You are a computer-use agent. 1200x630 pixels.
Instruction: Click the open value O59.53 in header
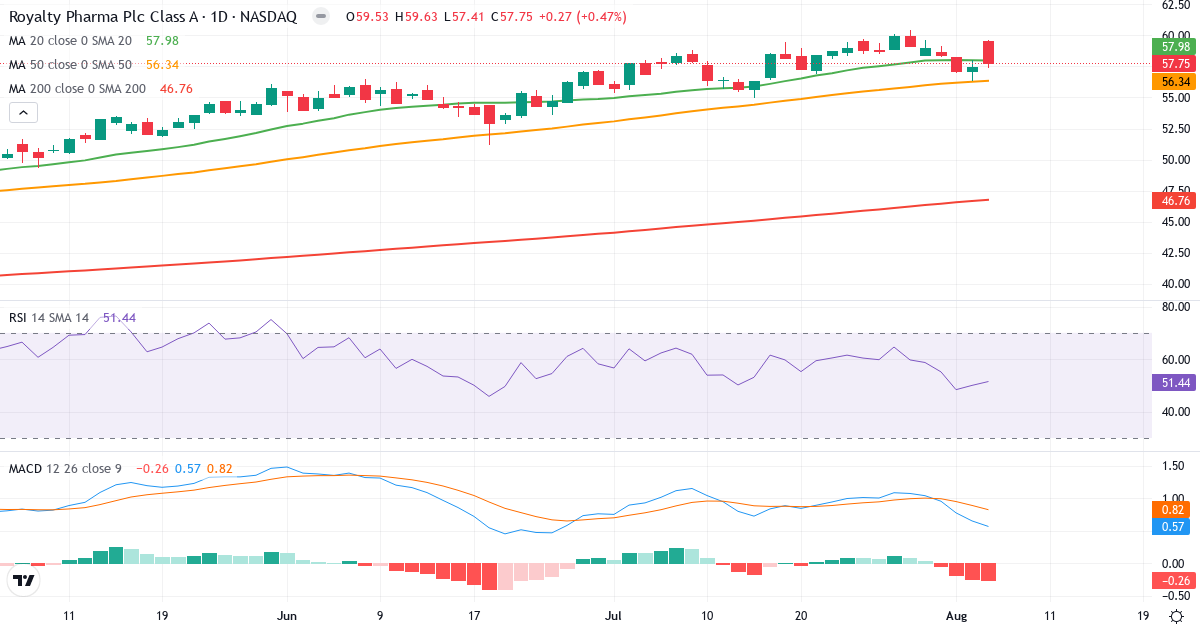click(366, 17)
